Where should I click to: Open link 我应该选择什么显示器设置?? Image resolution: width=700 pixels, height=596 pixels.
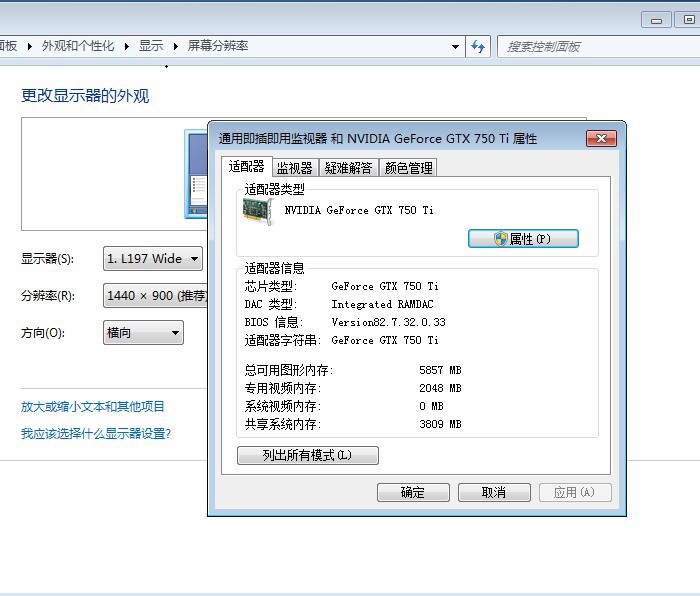96,433
